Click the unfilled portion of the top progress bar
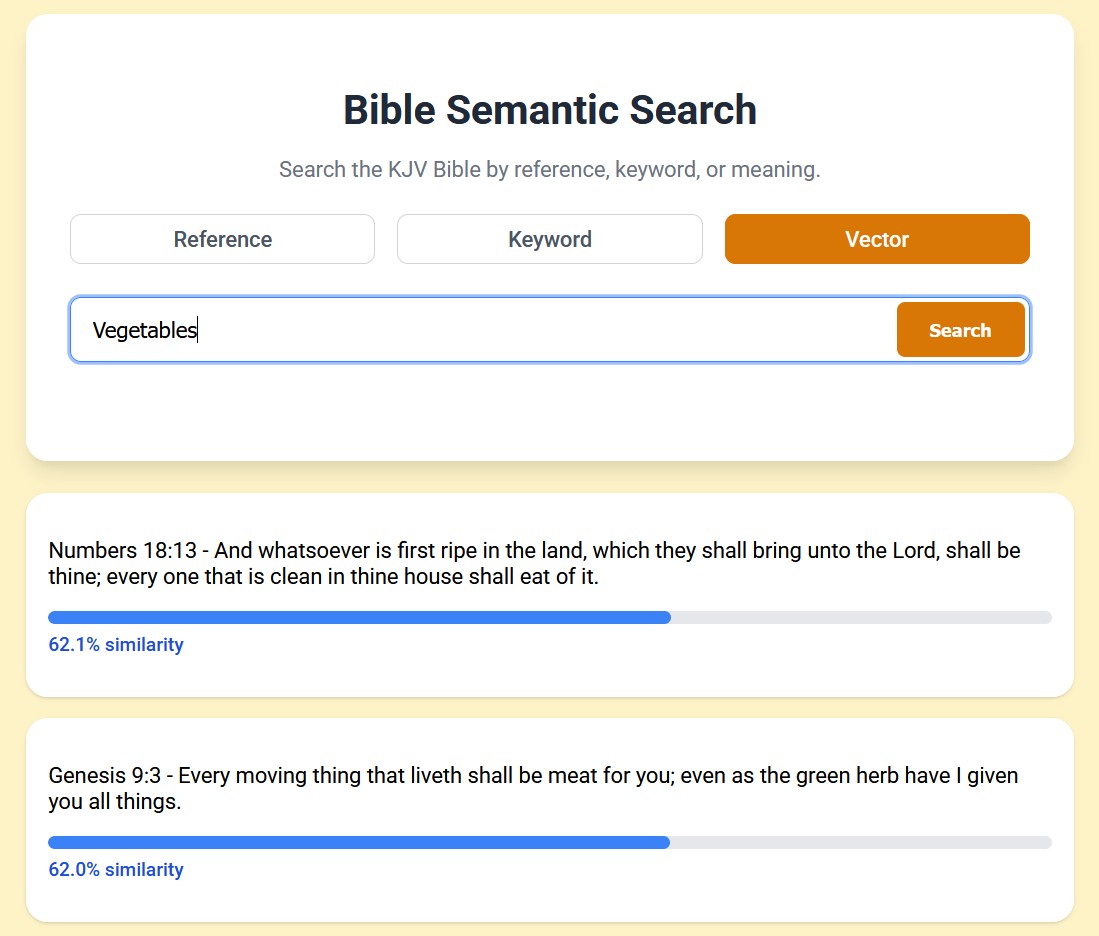1099x936 pixels. coord(860,617)
